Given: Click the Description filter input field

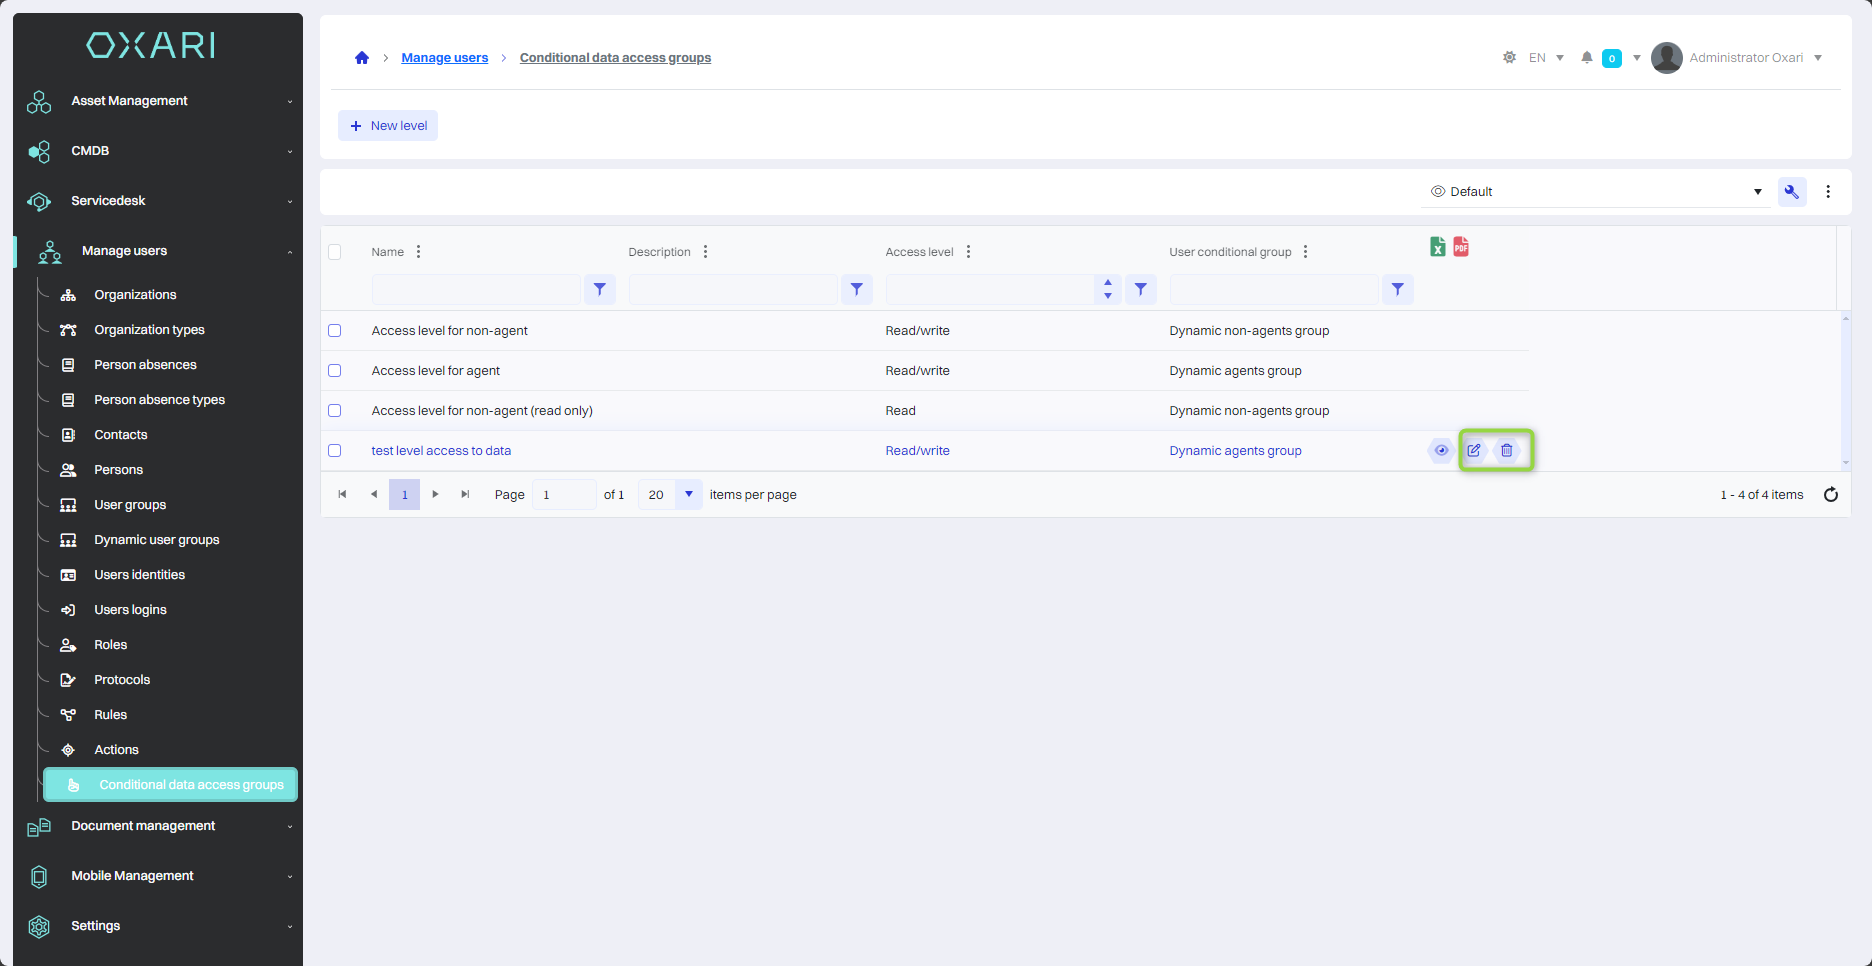Looking at the screenshot, I should [x=733, y=290].
